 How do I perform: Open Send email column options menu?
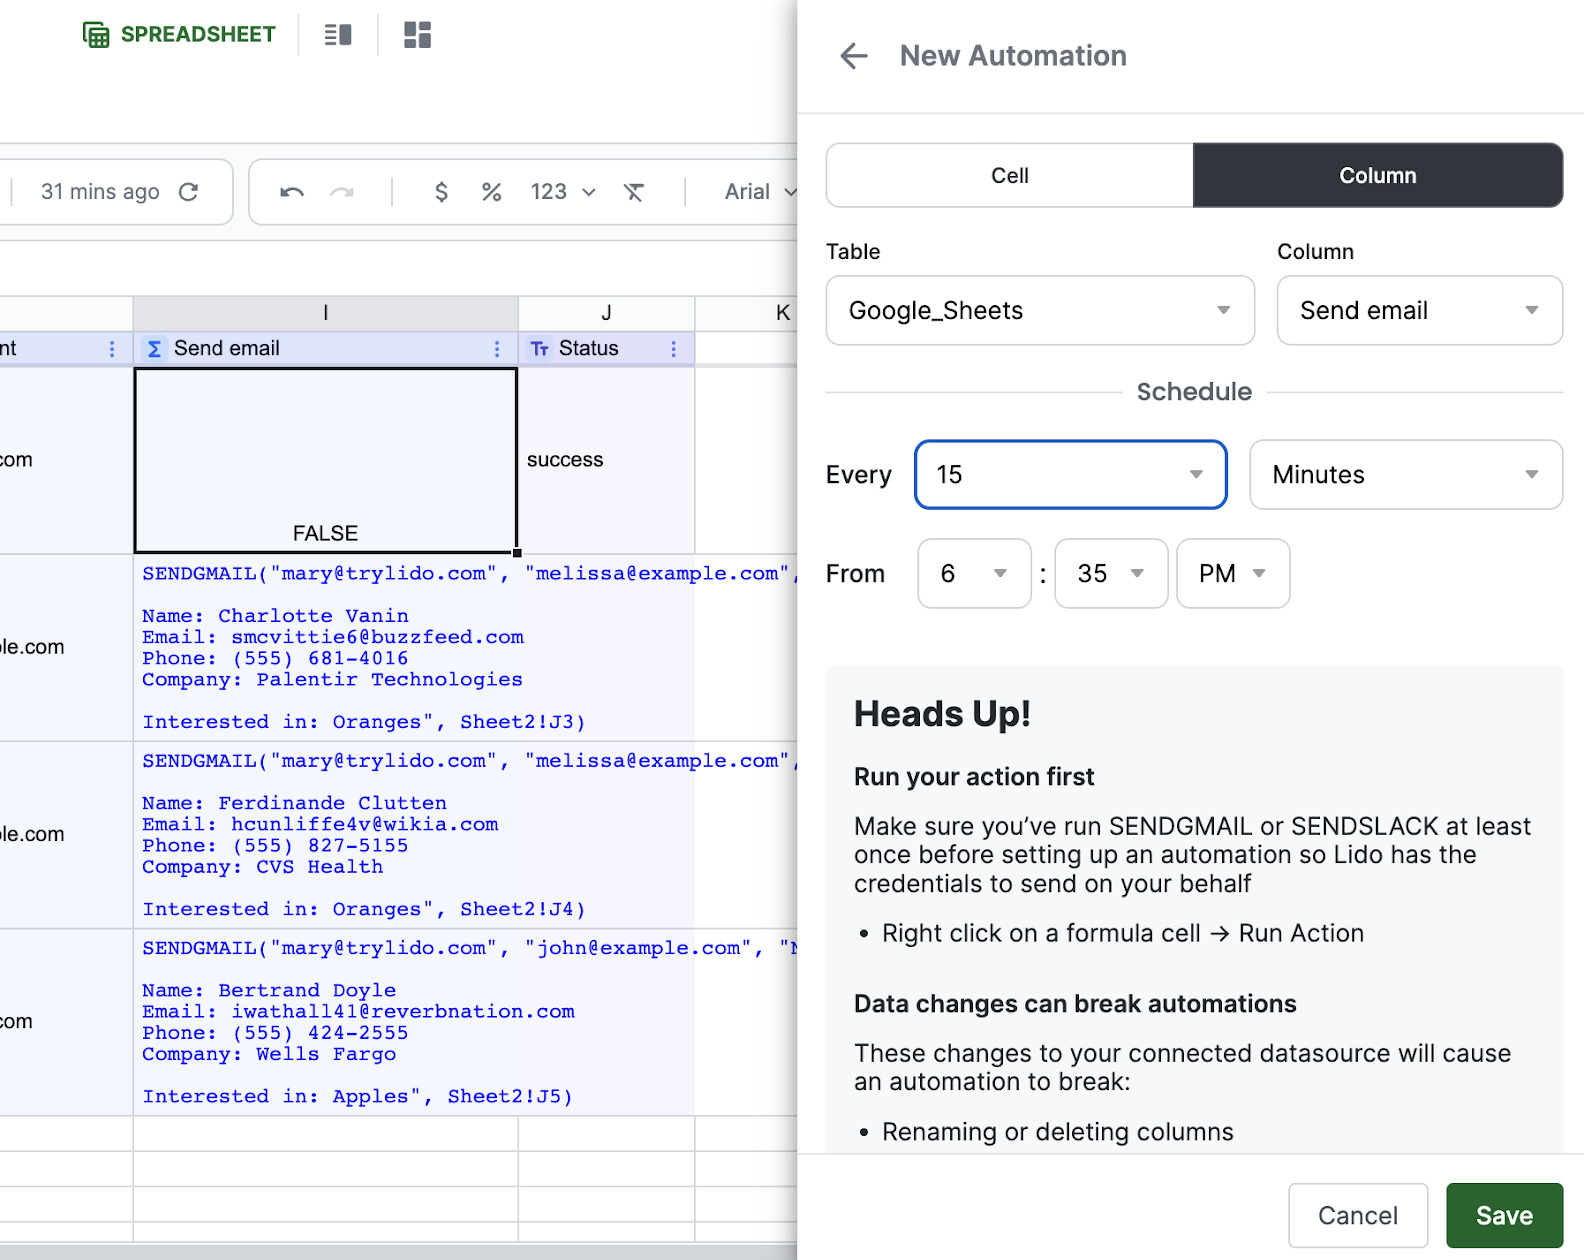coord(497,348)
